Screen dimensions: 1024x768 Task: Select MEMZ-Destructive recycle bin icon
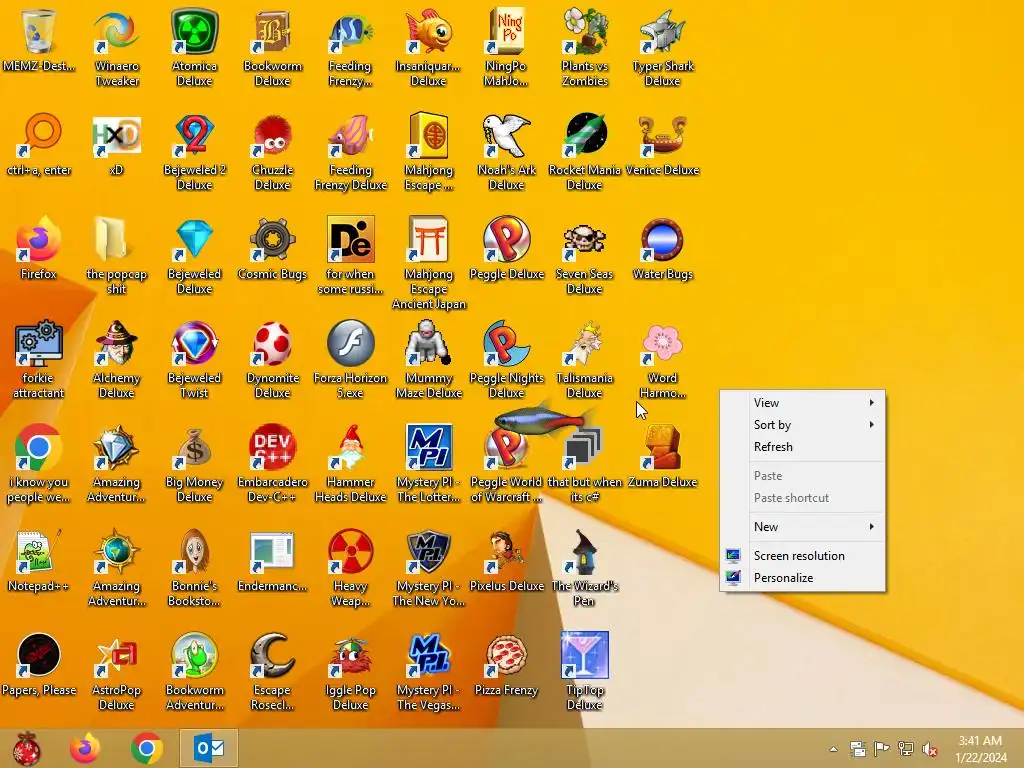39,31
